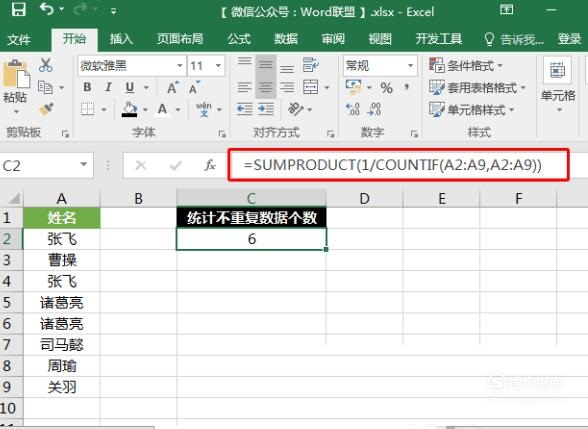This screenshot has width=588, height=429.
Task: Click the Increase Decimal icon
Action: (353, 109)
